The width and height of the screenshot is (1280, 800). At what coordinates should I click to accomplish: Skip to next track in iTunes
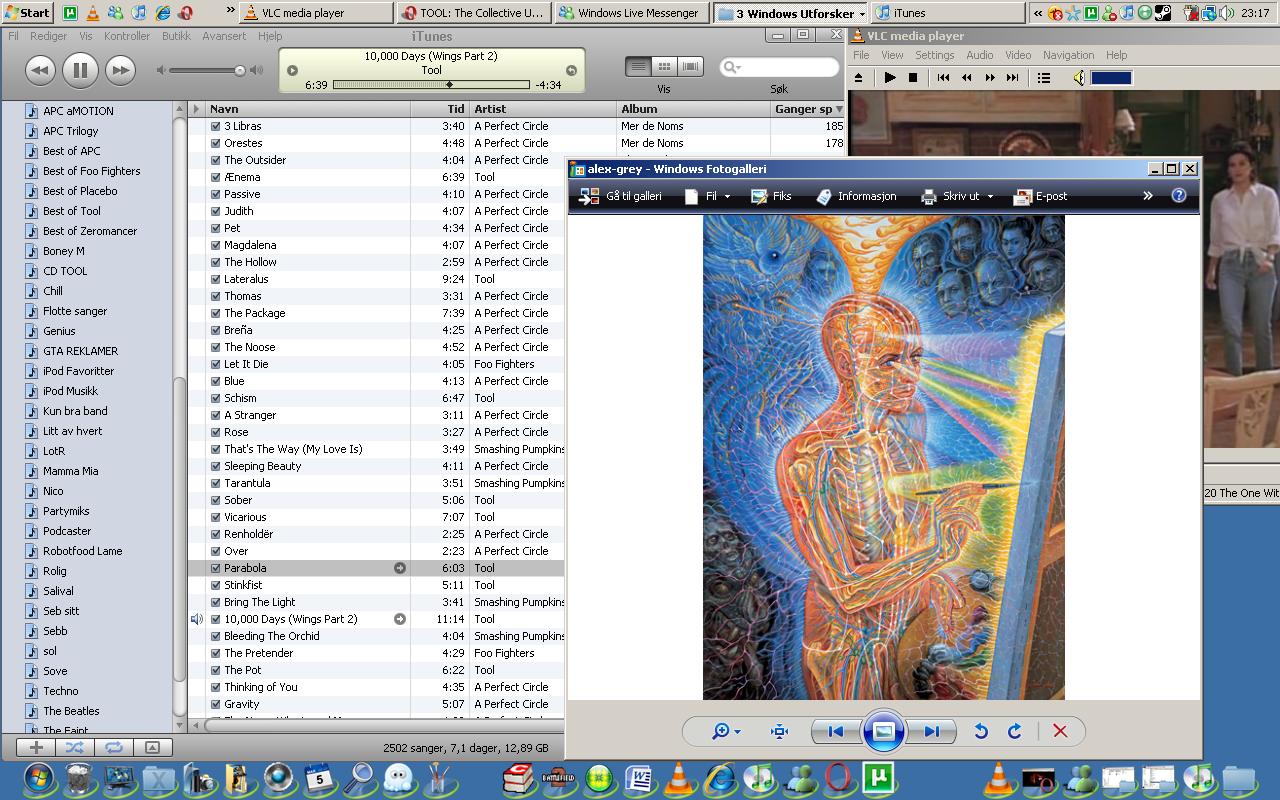tap(120, 70)
